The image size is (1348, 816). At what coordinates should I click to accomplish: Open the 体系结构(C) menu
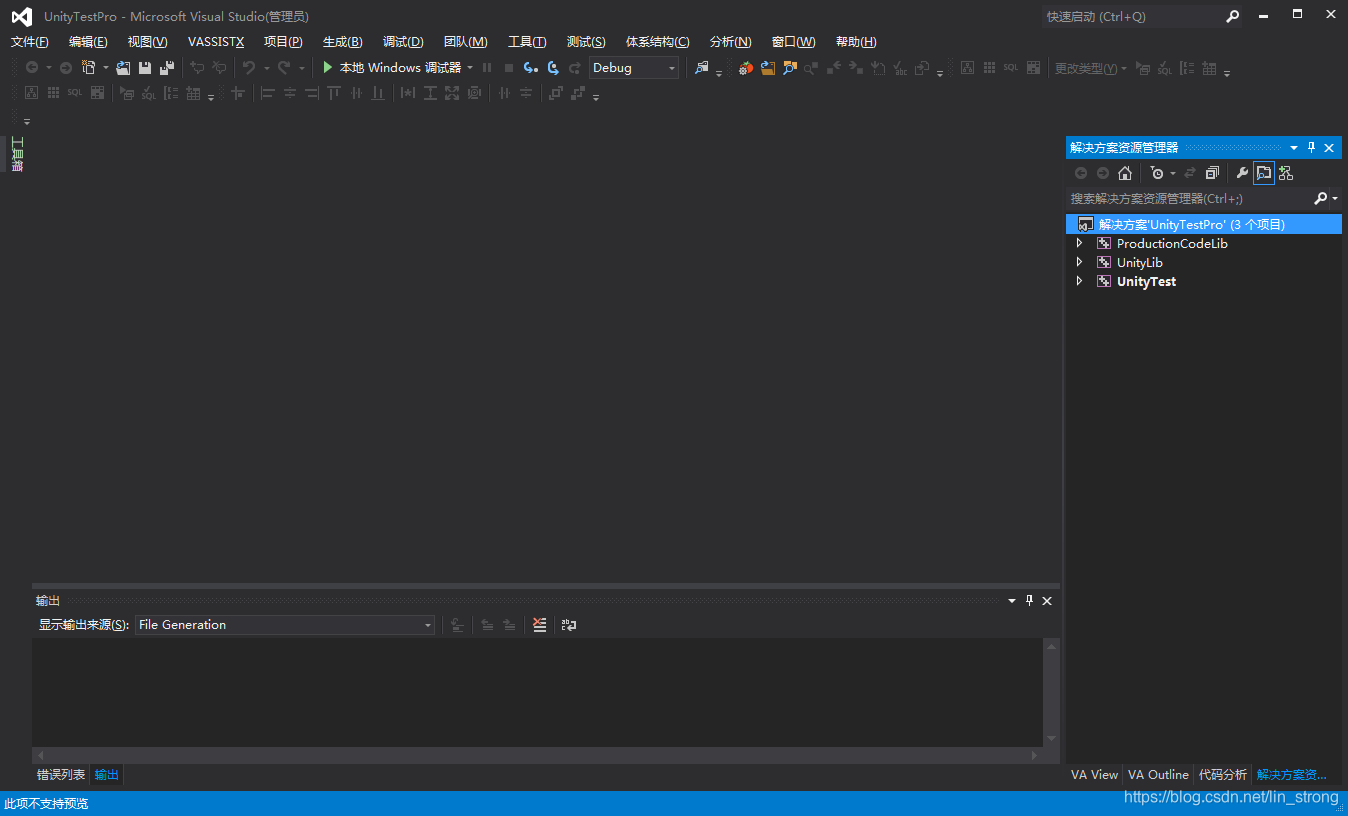pos(658,42)
